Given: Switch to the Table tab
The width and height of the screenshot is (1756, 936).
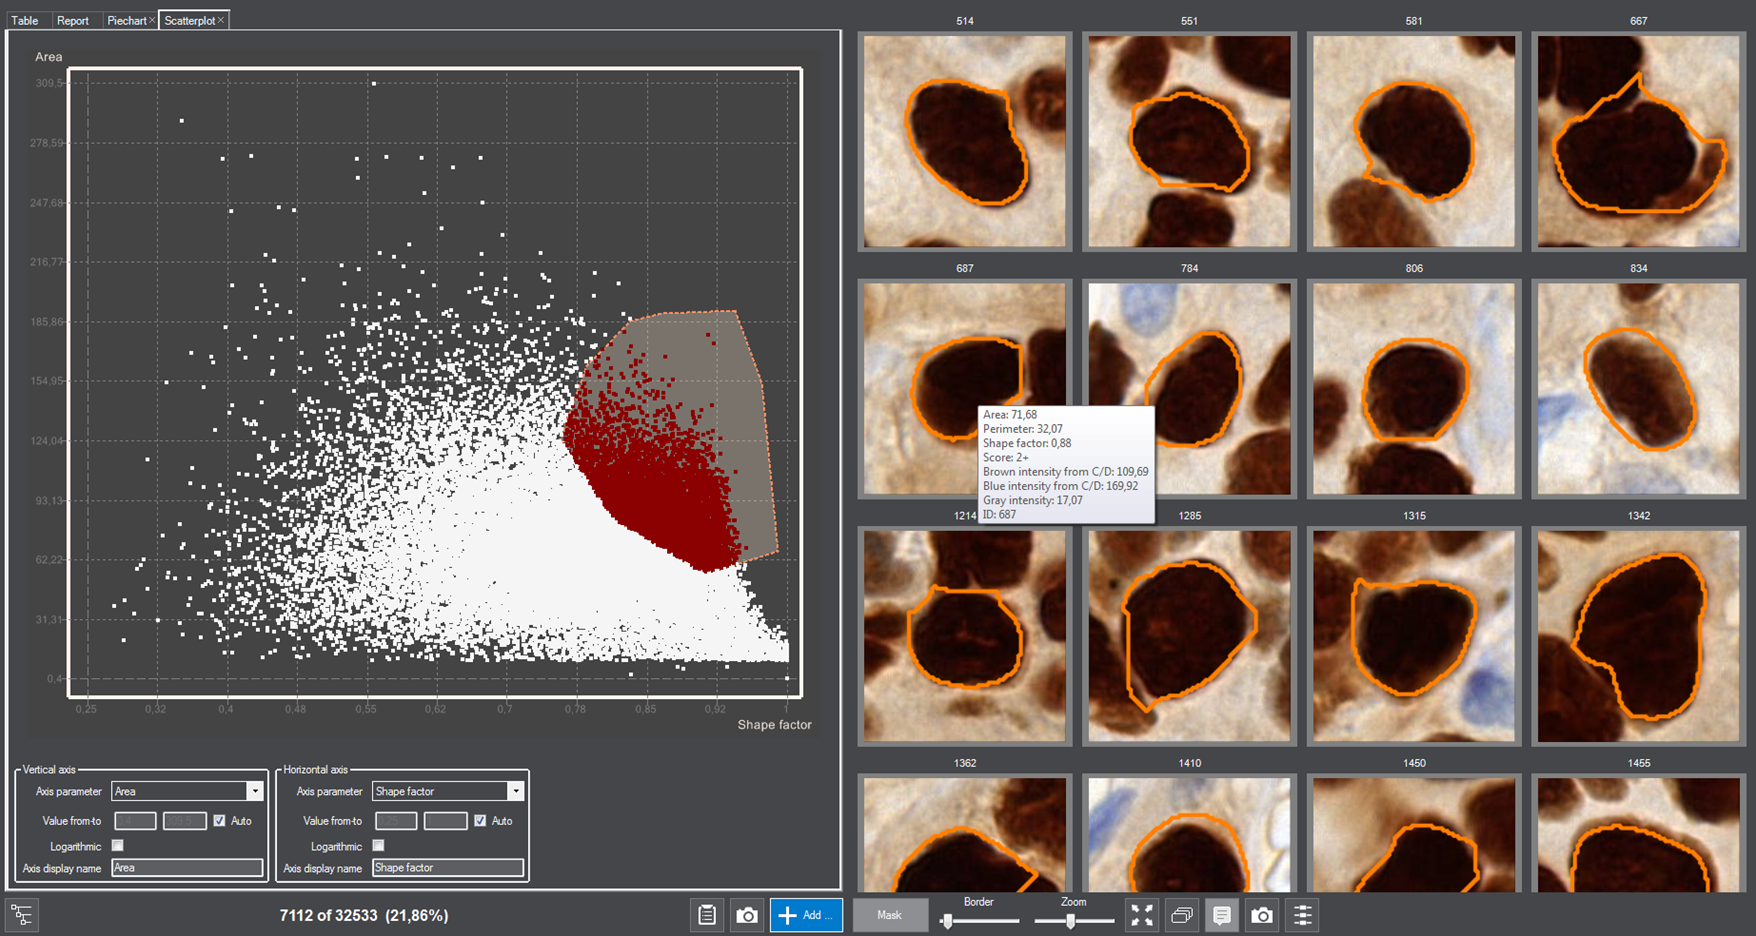Looking at the screenshot, I should click(x=25, y=20).
